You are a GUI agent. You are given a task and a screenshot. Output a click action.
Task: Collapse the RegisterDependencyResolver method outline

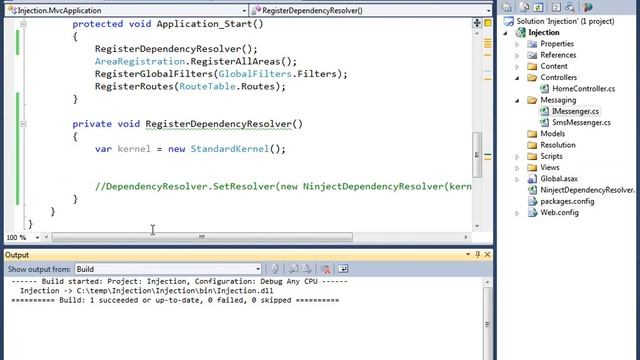click(x=23, y=124)
